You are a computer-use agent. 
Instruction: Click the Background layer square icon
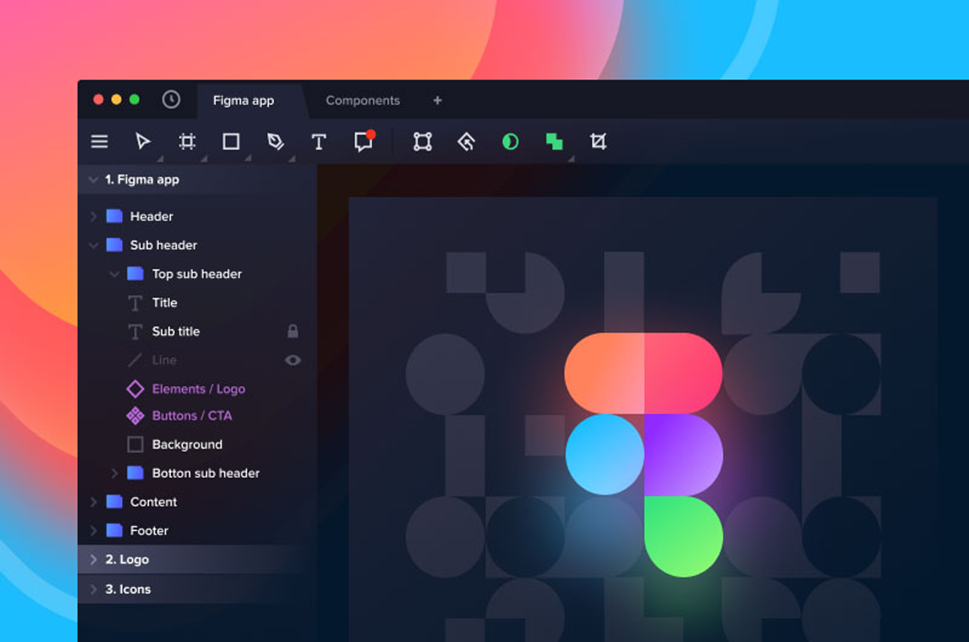coord(135,444)
